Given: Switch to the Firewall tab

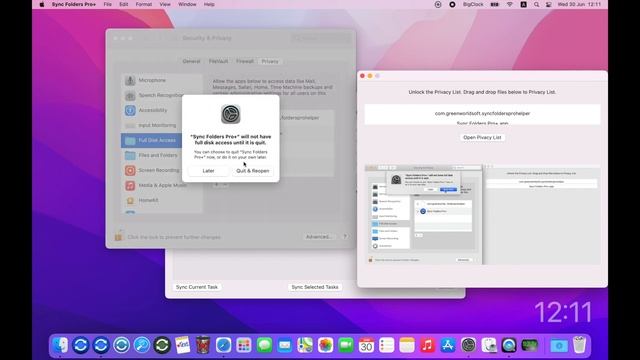Looking at the screenshot, I should click(x=245, y=61).
